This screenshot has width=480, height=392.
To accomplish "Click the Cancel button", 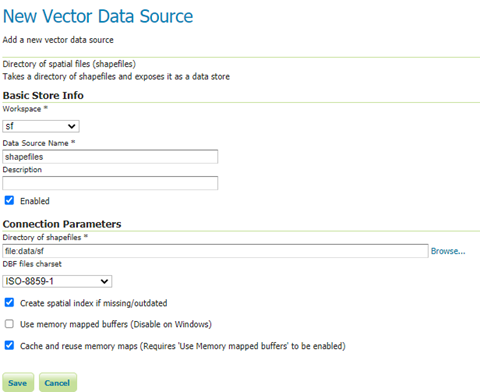I will 58,382.
